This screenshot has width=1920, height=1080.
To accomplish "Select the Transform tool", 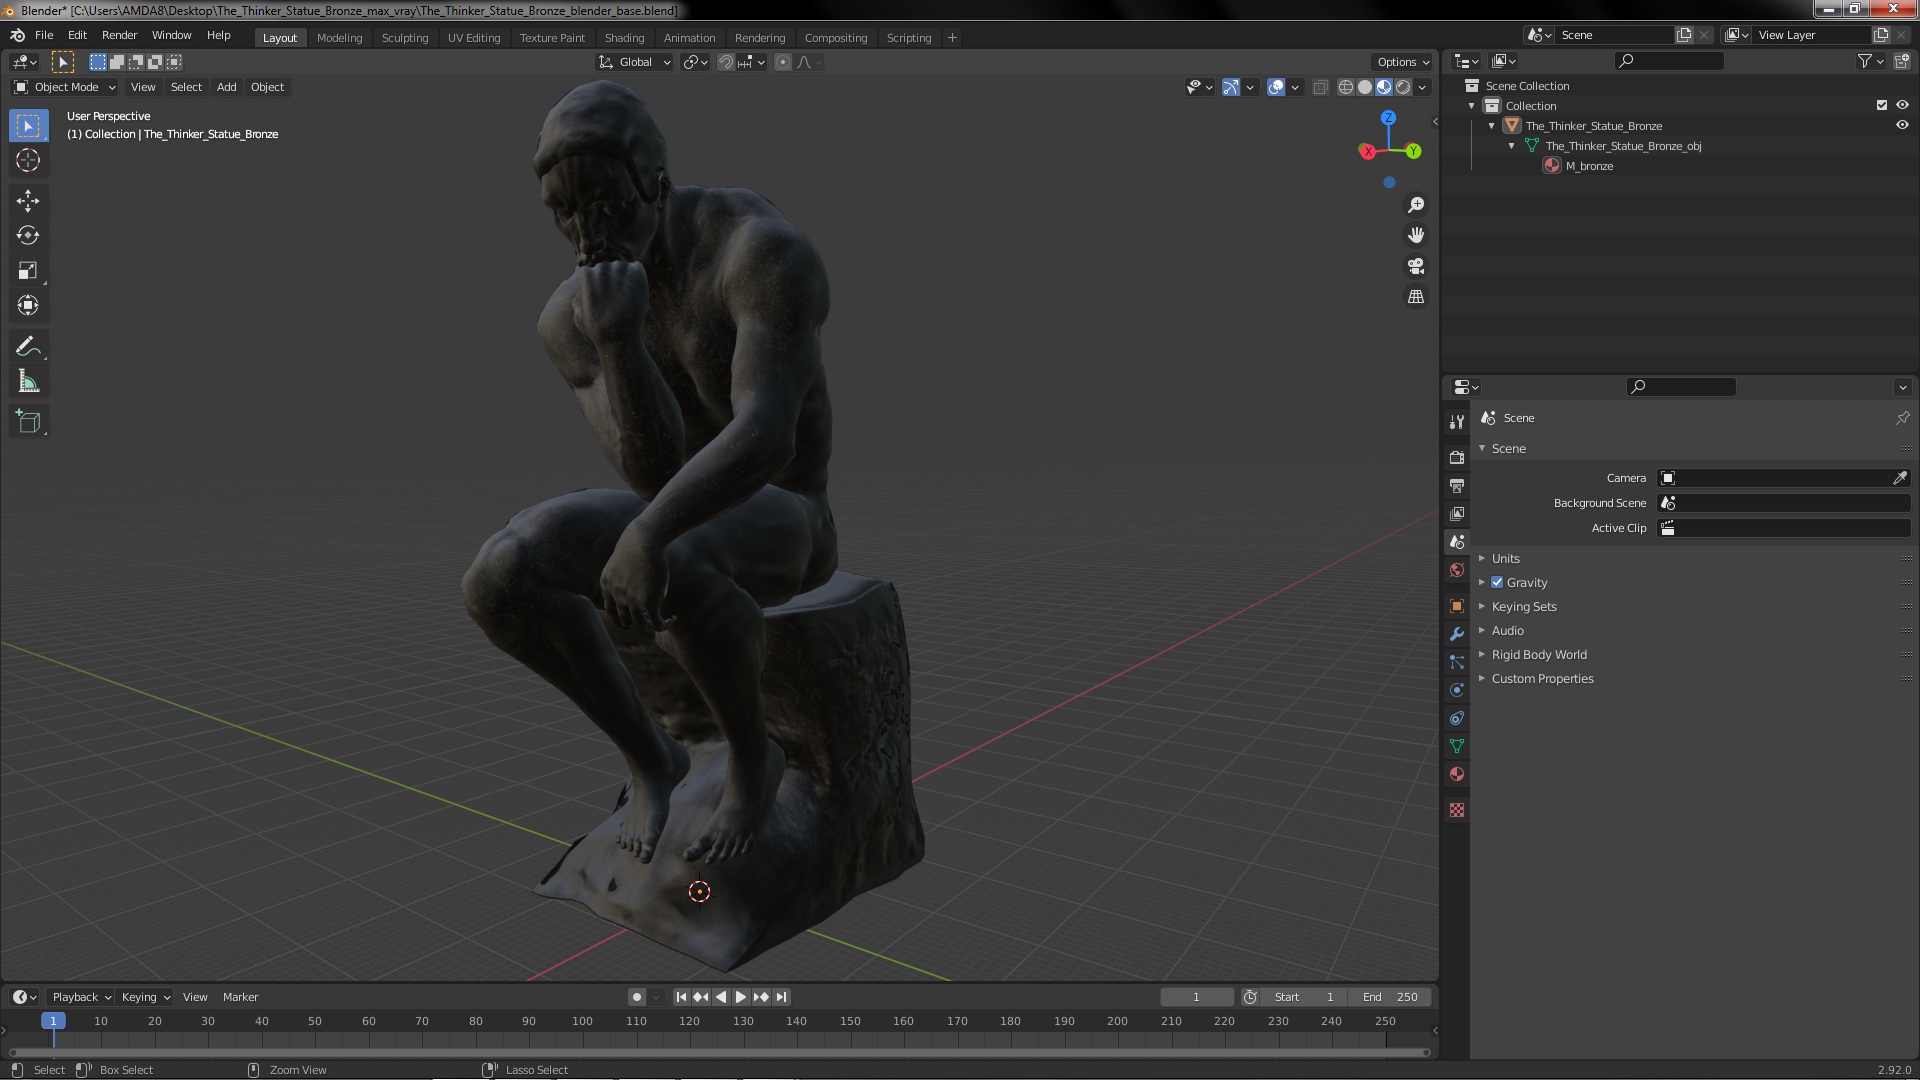I will pos(28,306).
